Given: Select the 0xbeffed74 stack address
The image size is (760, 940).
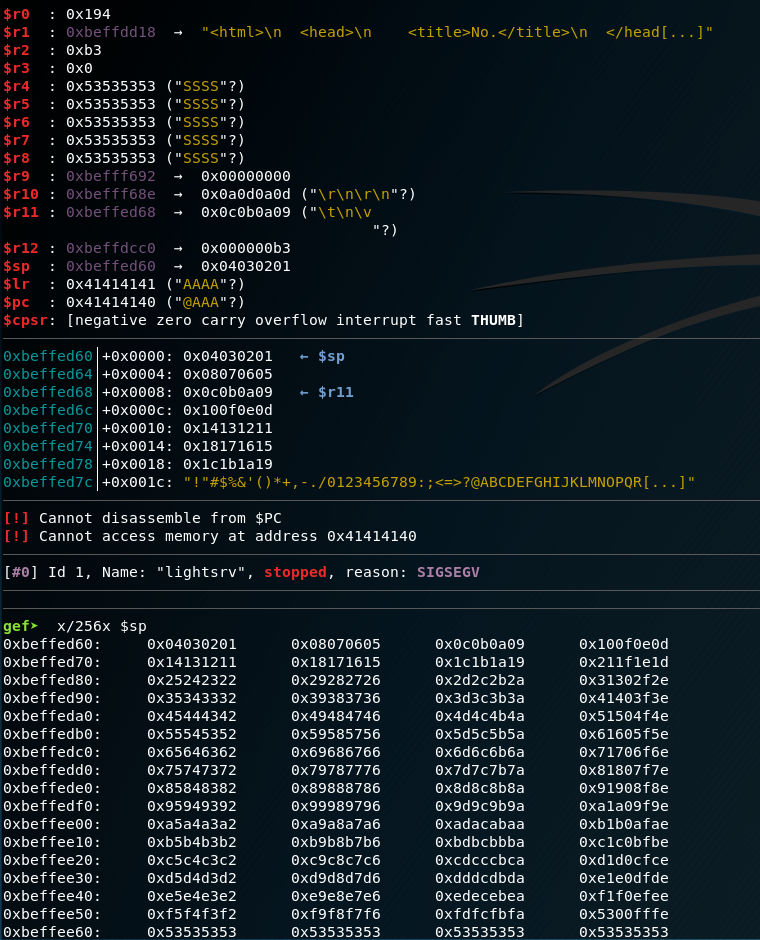Looking at the screenshot, I should 48,446.
